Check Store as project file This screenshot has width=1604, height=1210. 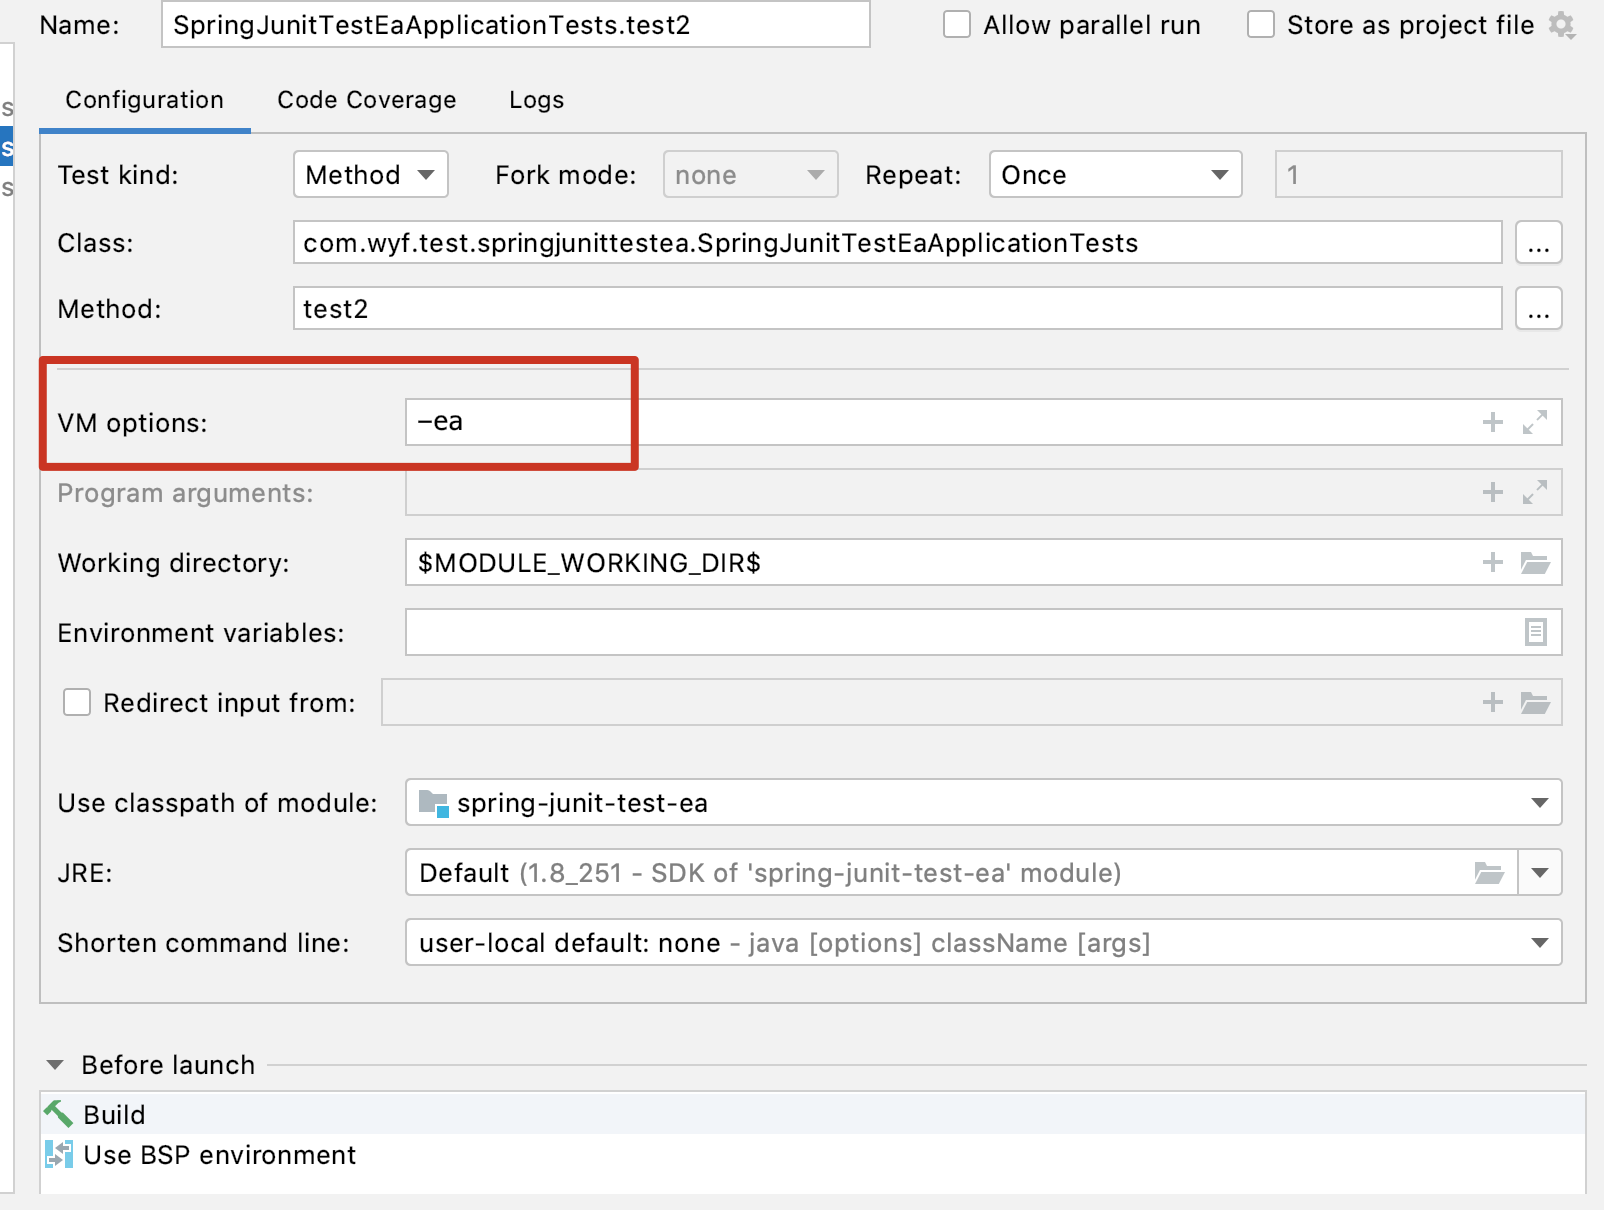[x=1261, y=25]
